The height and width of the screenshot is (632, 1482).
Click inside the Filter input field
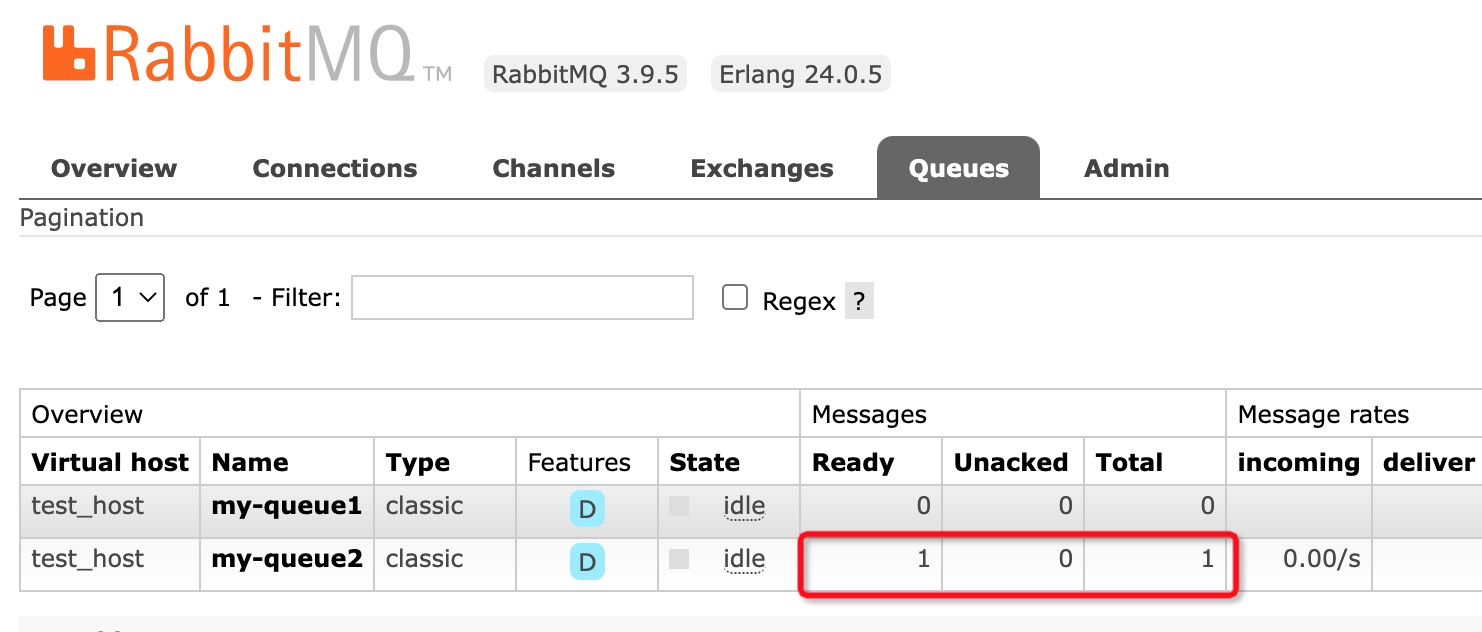521,297
